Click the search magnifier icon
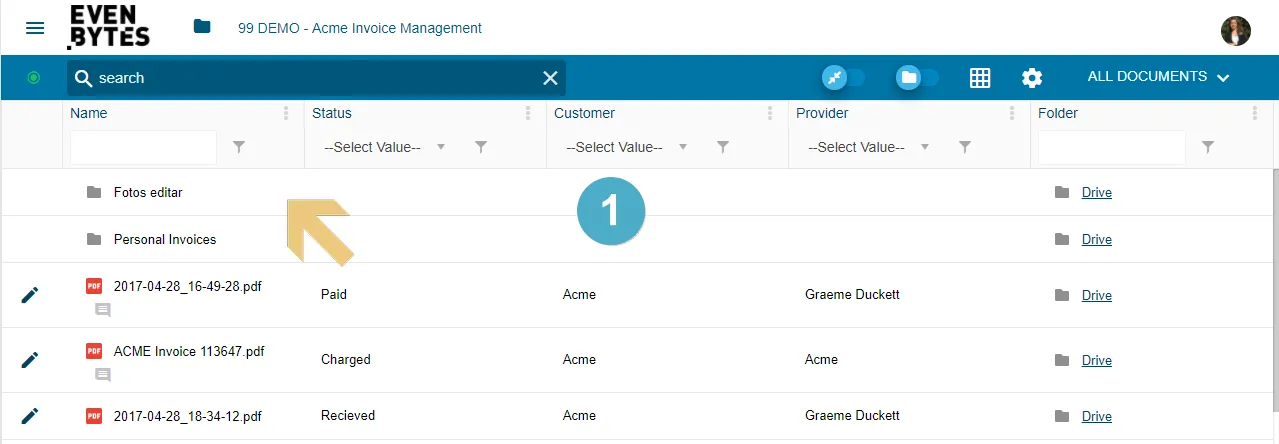Image resolution: width=1279 pixels, height=444 pixels. tap(84, 78)
